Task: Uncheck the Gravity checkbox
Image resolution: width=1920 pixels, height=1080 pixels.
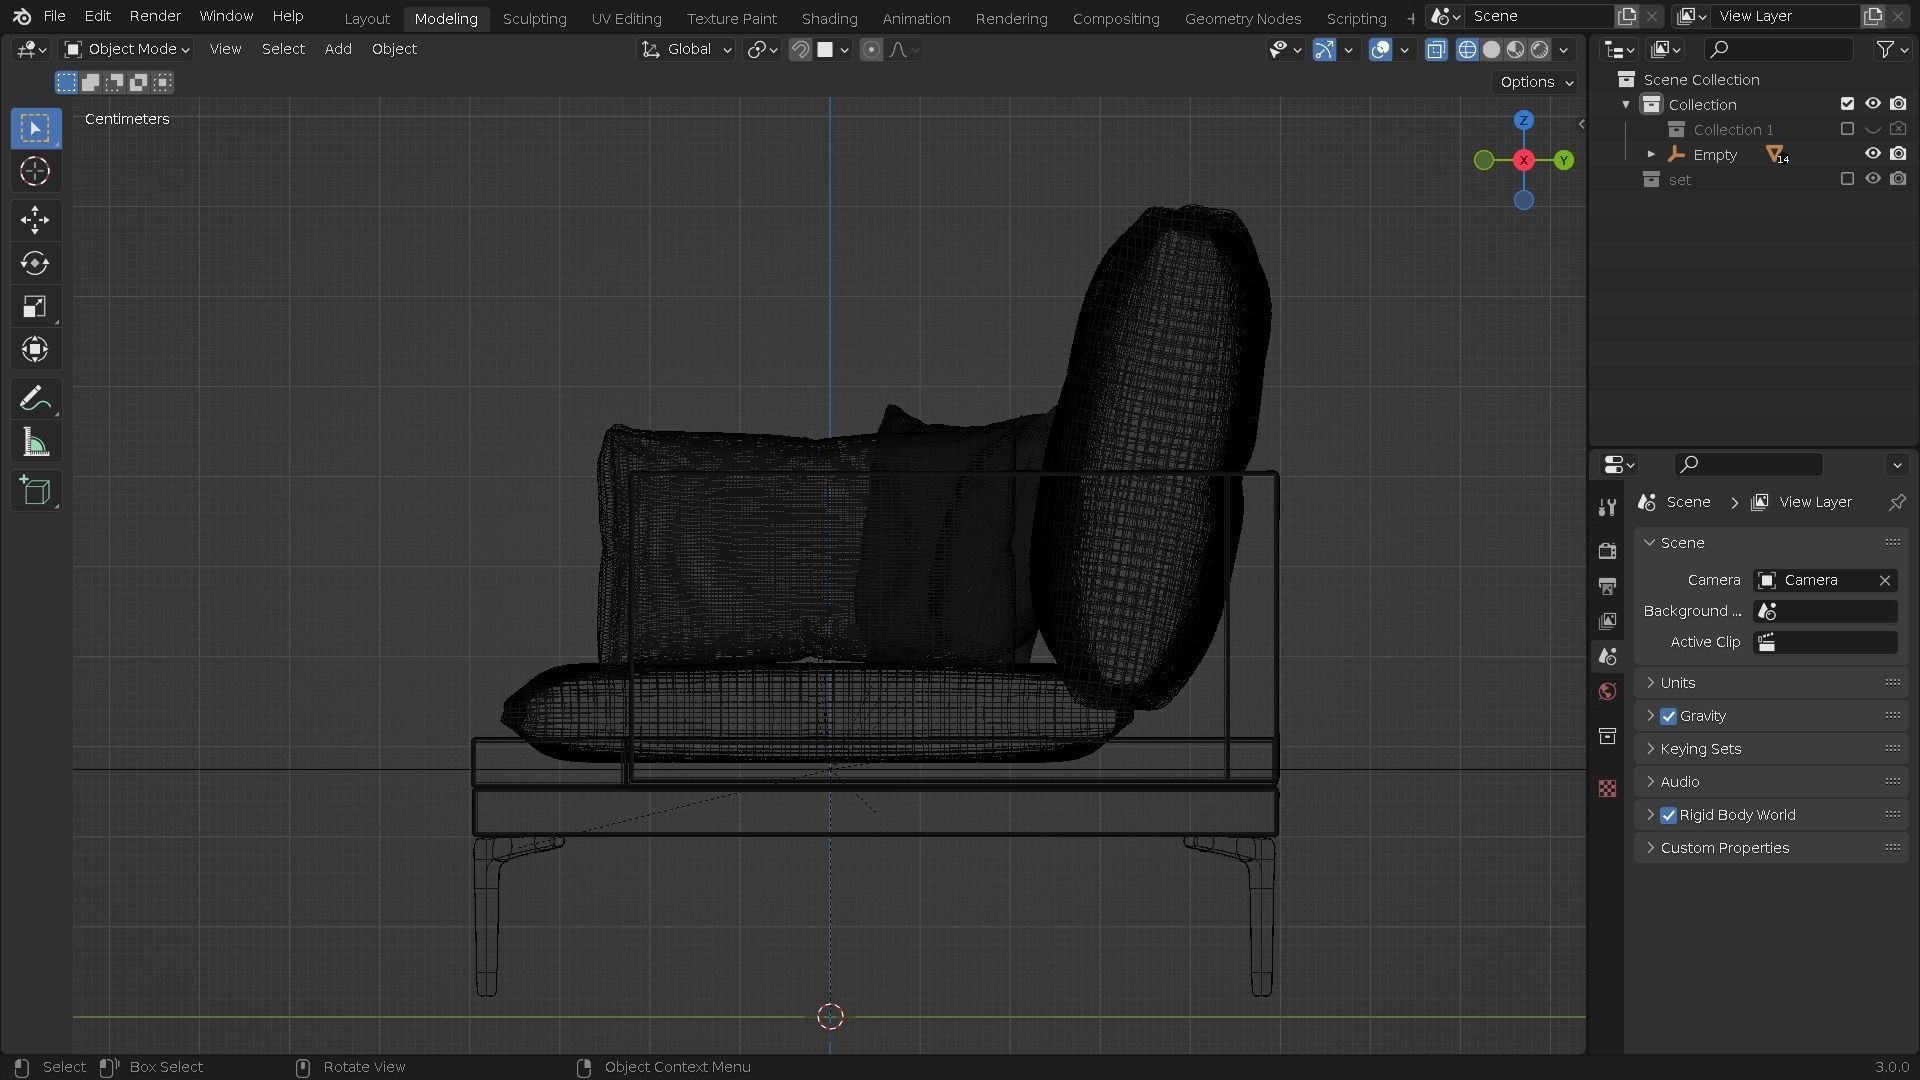Action: click(x=1668, y=715)
